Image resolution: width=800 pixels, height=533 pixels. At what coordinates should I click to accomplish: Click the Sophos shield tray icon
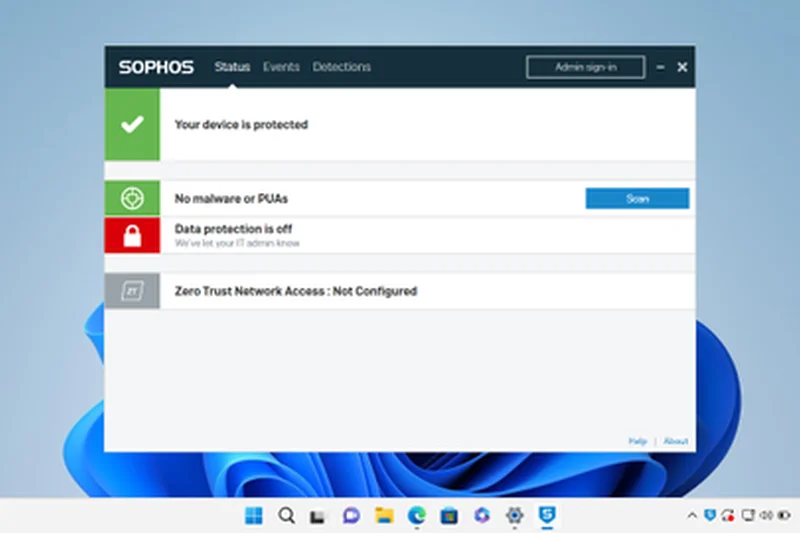pos(709,515)
